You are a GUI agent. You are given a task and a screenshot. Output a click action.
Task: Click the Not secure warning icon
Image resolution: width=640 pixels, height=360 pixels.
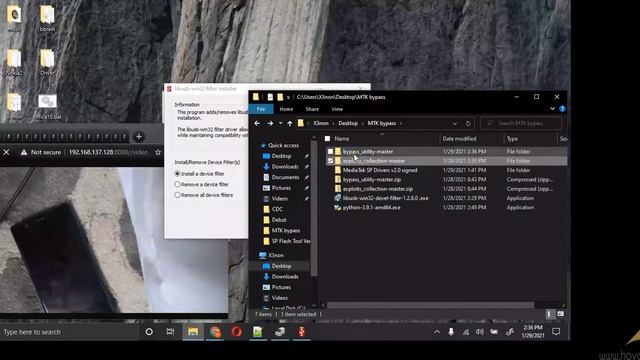pos(24,152)
